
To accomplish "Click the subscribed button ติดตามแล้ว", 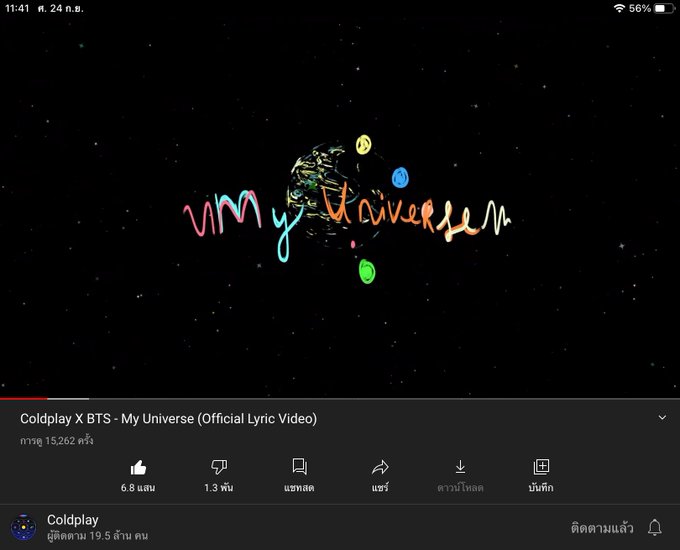I will click(602, 528).
